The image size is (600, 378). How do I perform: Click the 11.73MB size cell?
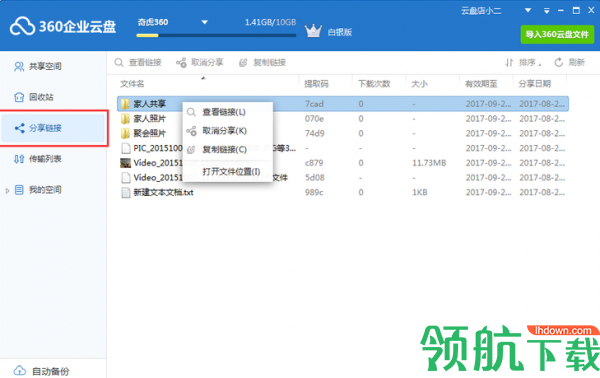point(429,163)
